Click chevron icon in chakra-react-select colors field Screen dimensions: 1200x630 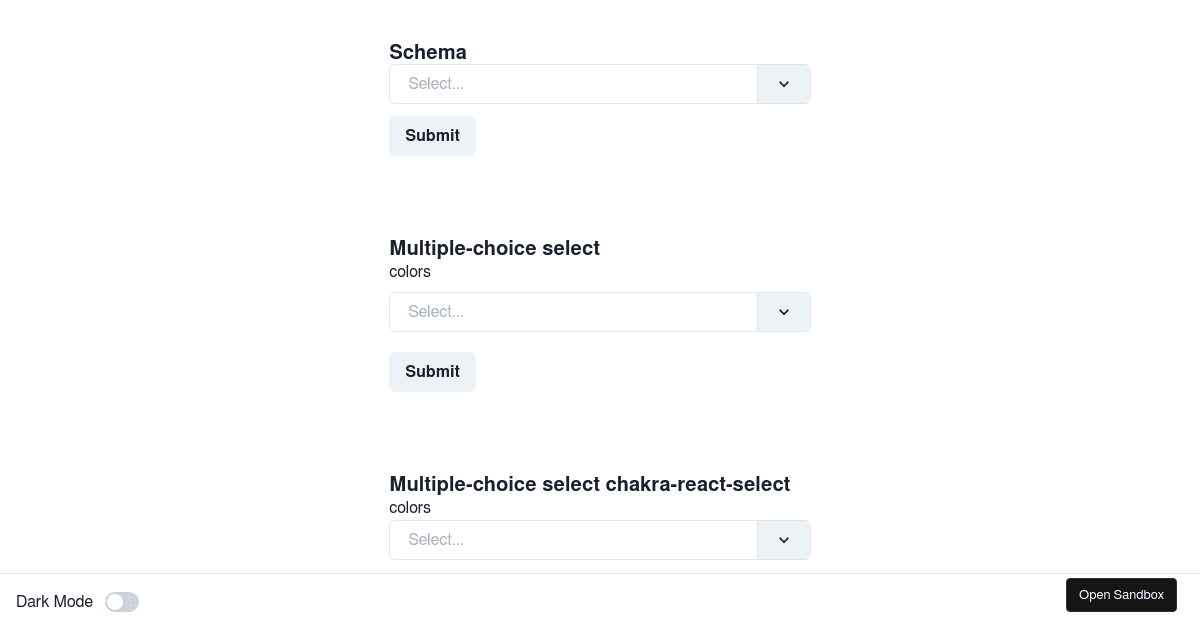click(x=784, y=540)
